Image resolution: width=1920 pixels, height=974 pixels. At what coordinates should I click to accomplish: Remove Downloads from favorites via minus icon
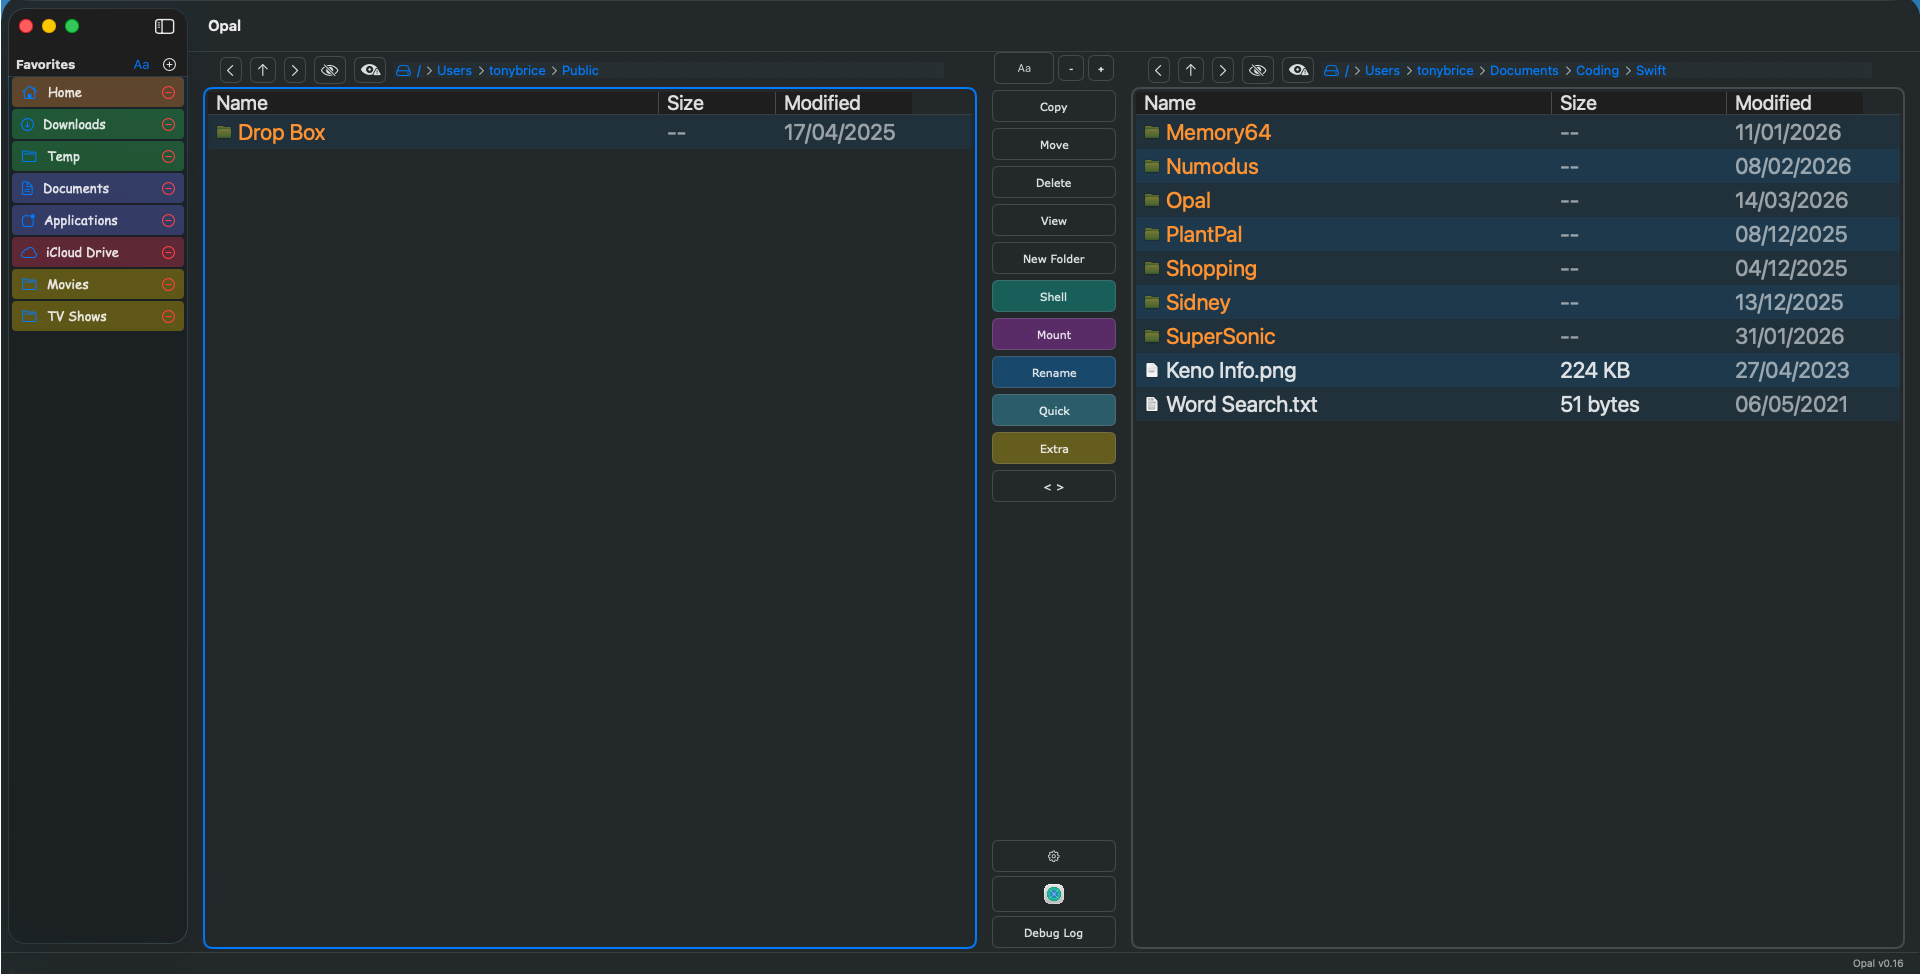168,125
